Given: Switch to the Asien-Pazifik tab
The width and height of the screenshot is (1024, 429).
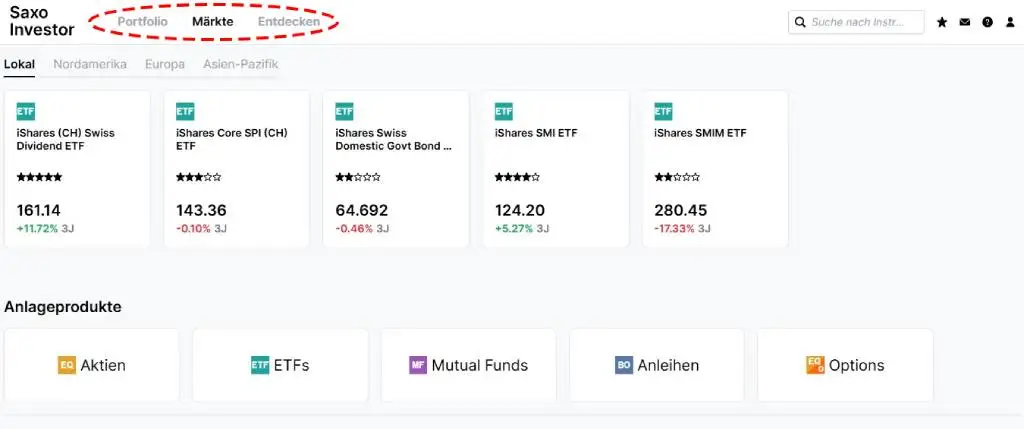Looking at the screenshot, I should pos(240,65).
